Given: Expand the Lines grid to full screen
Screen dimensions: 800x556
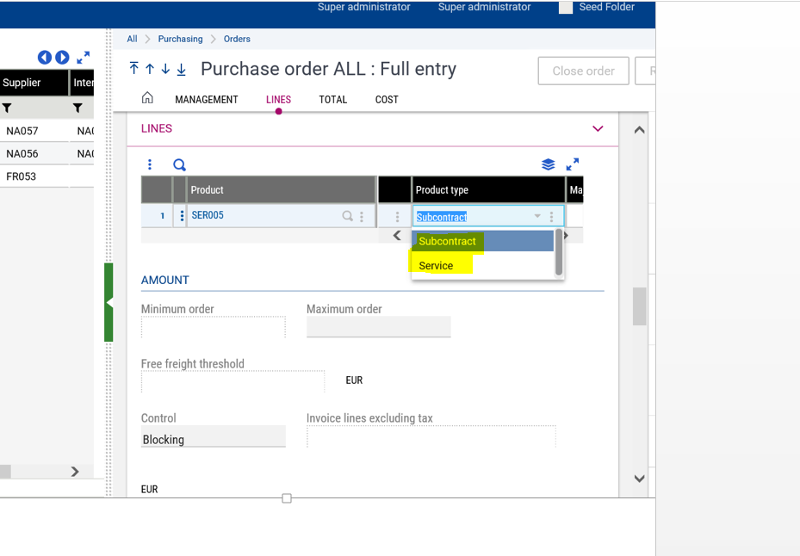Looking at the screenshot, I should click(x=573, y=165).
